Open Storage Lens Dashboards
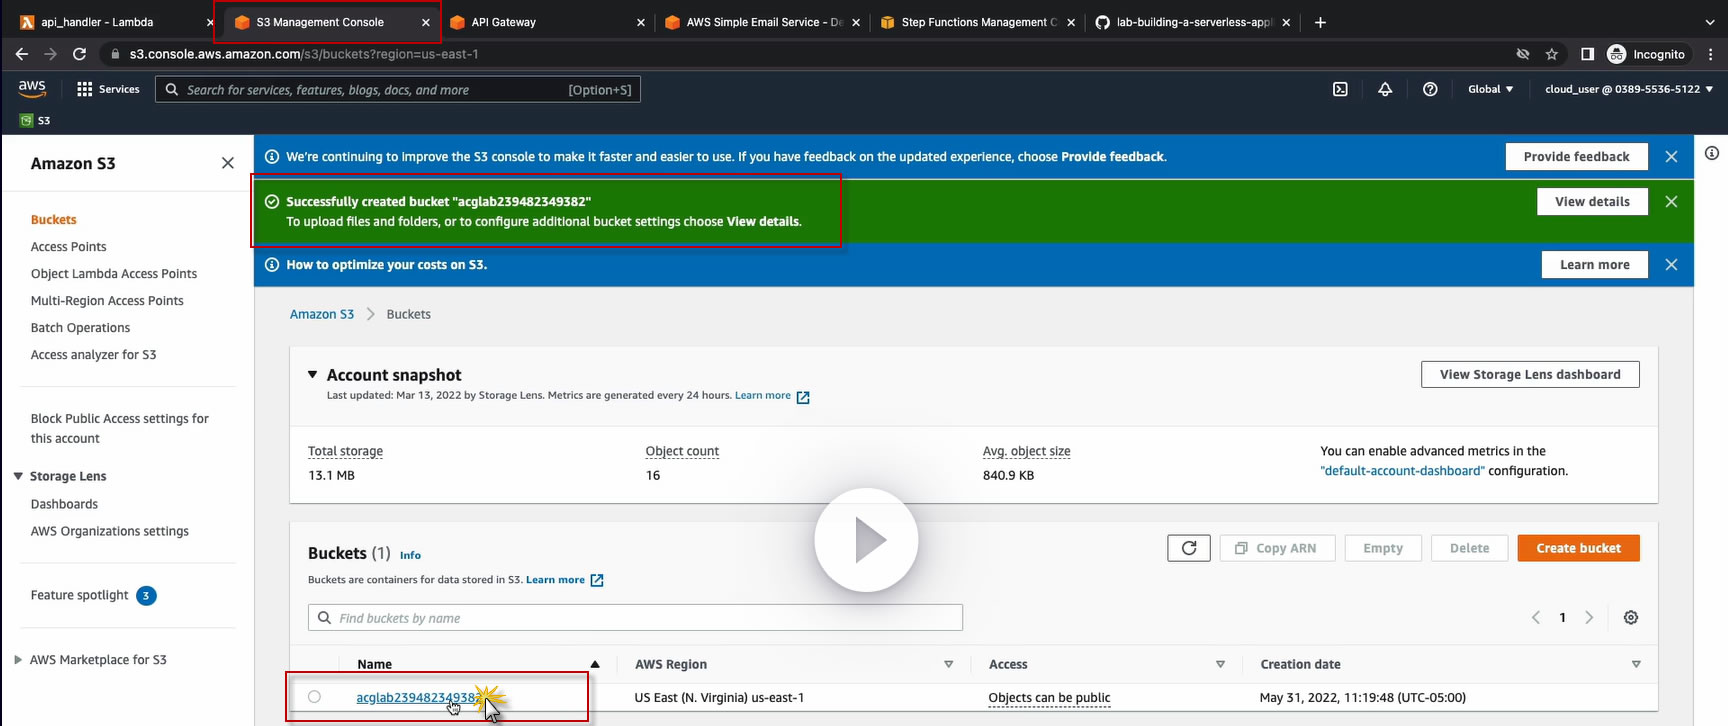This screenshot has height=726, width=1728. click(x=64, y=504)
